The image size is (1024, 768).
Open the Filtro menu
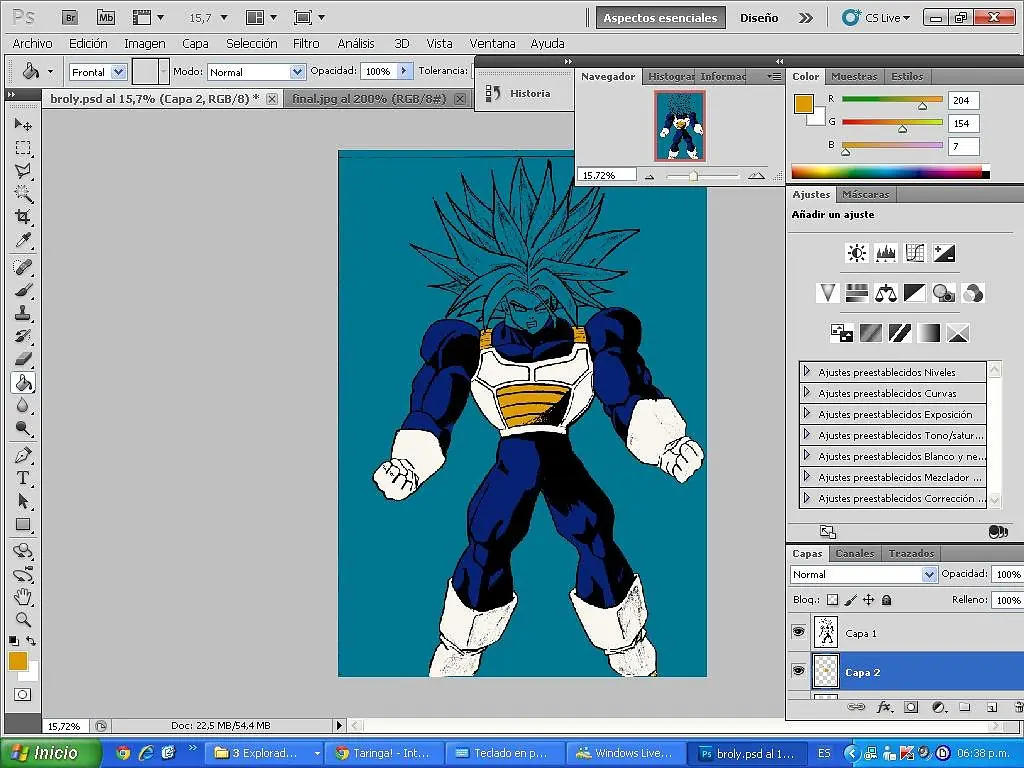[x=306, y=44]
